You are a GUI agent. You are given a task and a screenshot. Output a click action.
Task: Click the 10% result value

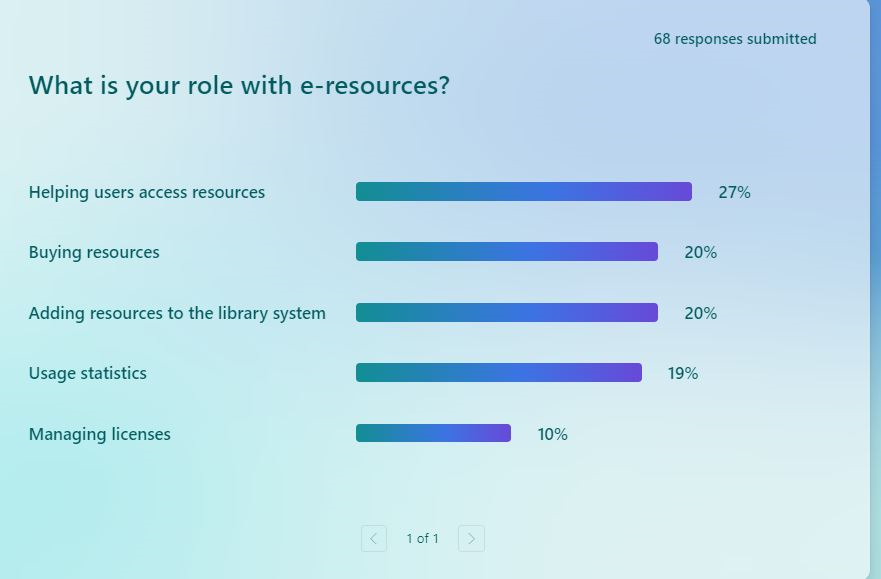pyautogui.click(x=552, y=434)
